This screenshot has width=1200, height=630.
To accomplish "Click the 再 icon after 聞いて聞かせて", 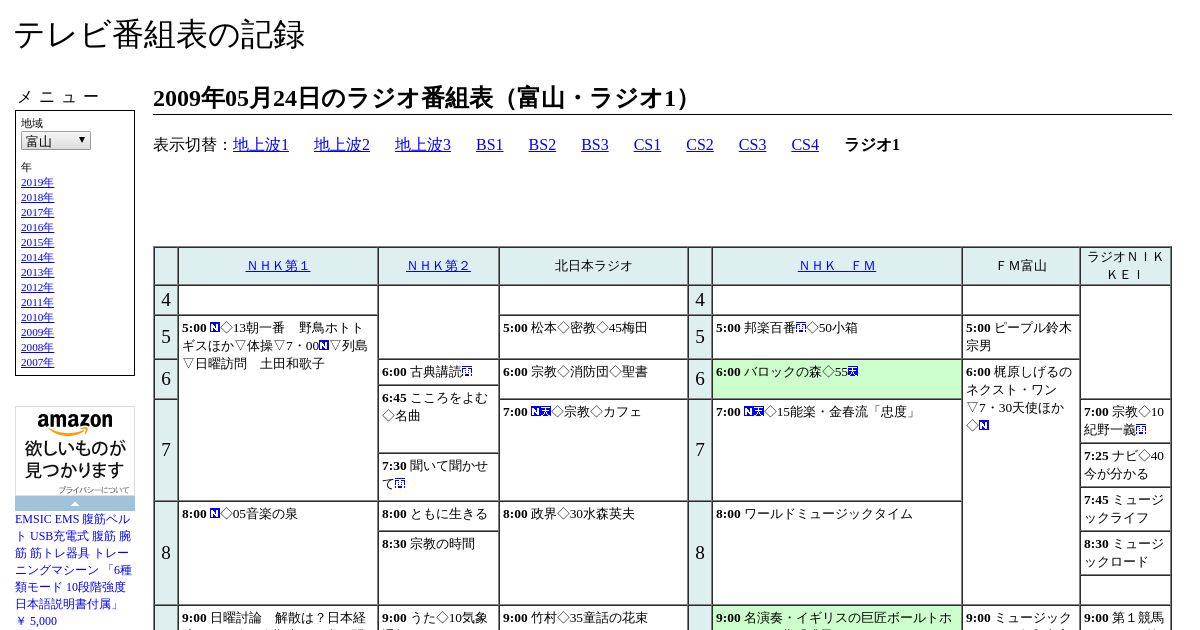I will pos(400,484).
